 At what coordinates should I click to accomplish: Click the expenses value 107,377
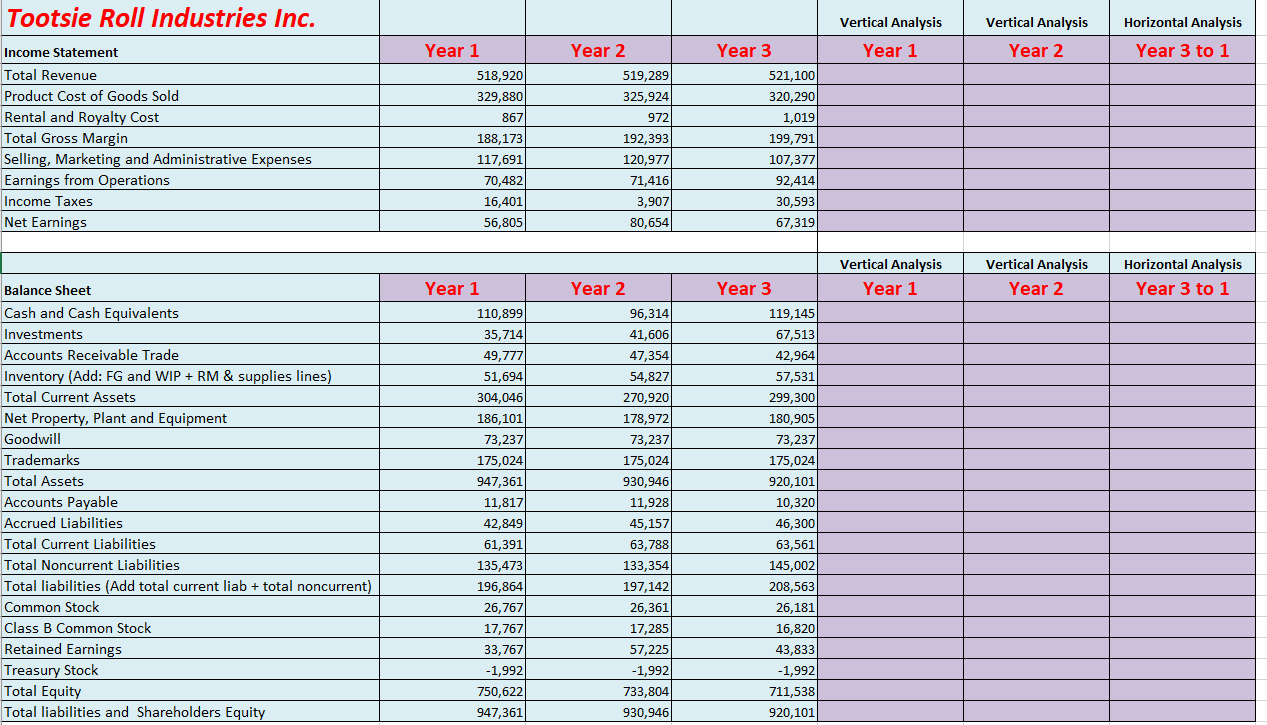point(744,159)
